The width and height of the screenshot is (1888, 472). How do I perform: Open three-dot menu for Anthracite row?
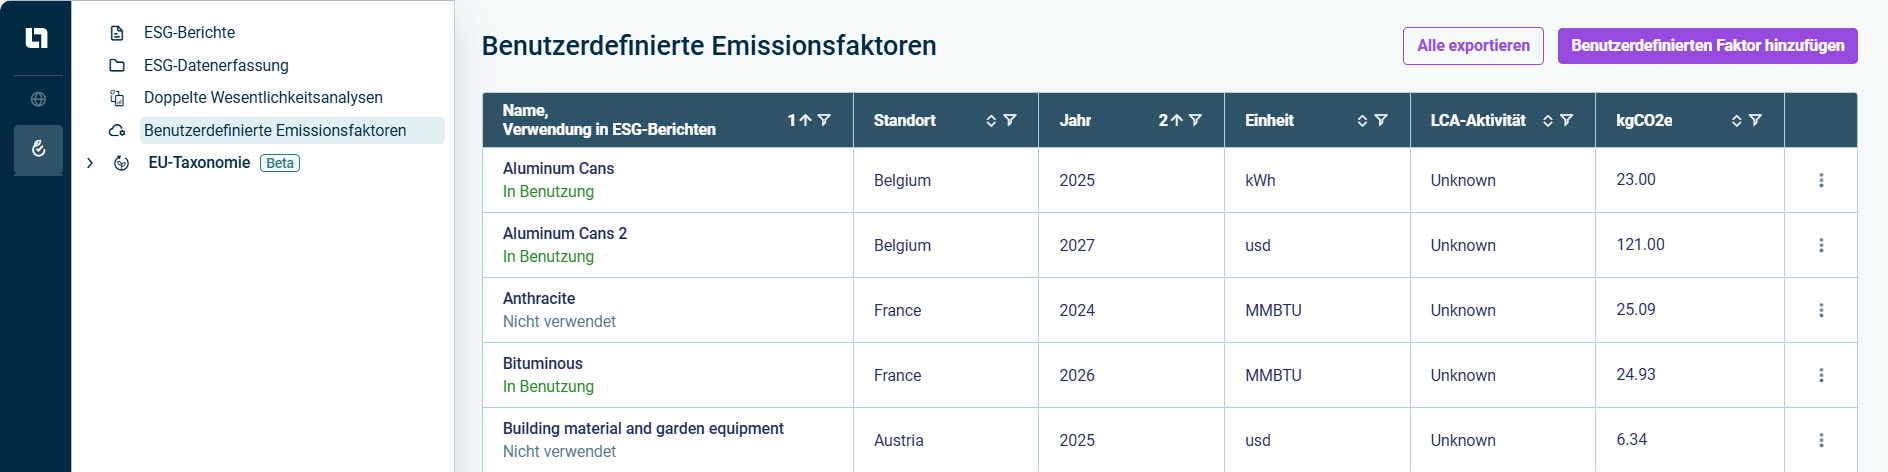coord(1821,310)
